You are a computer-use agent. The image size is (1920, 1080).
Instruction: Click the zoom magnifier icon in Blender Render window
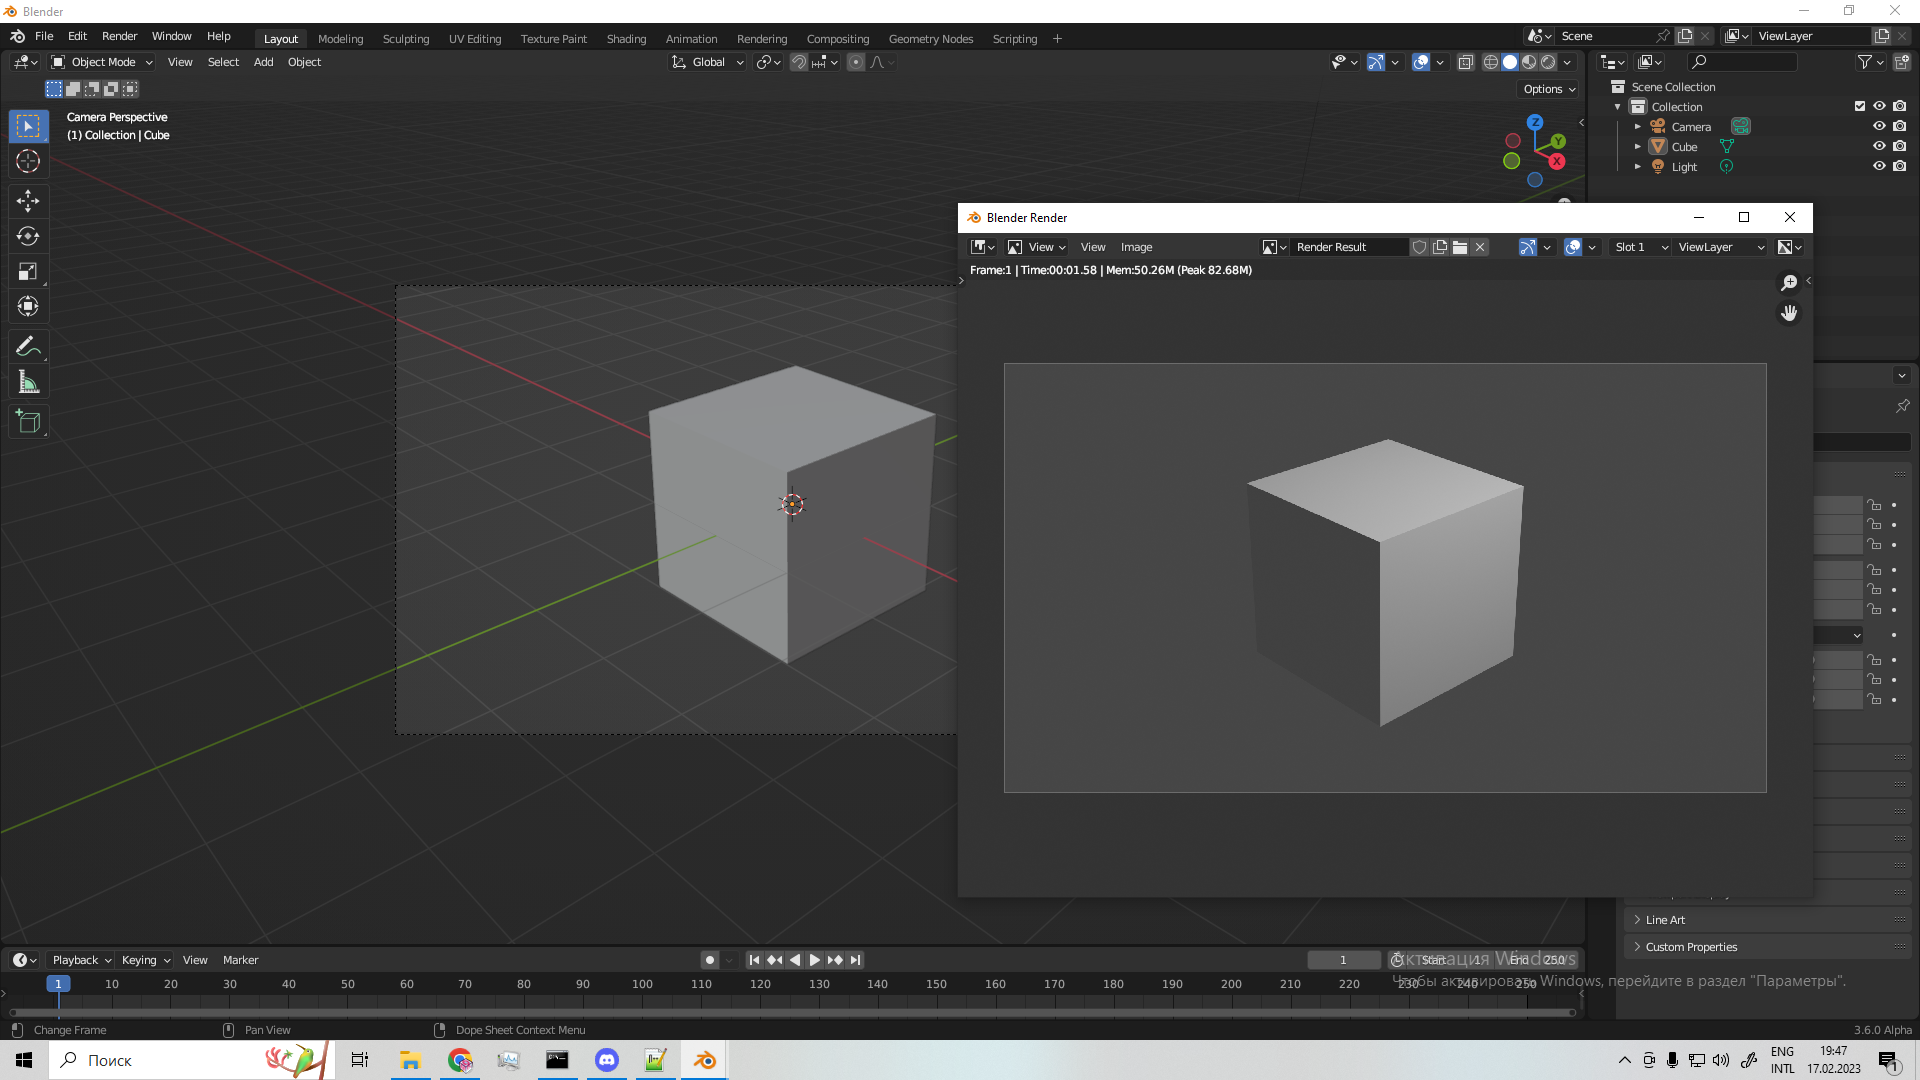pos(1789,283)
